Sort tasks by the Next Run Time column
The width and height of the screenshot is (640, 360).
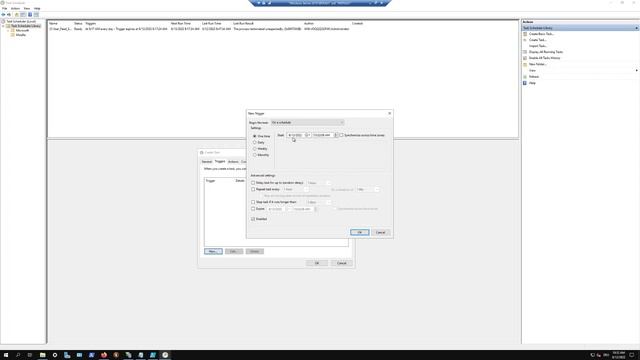[x=181, y=24]
